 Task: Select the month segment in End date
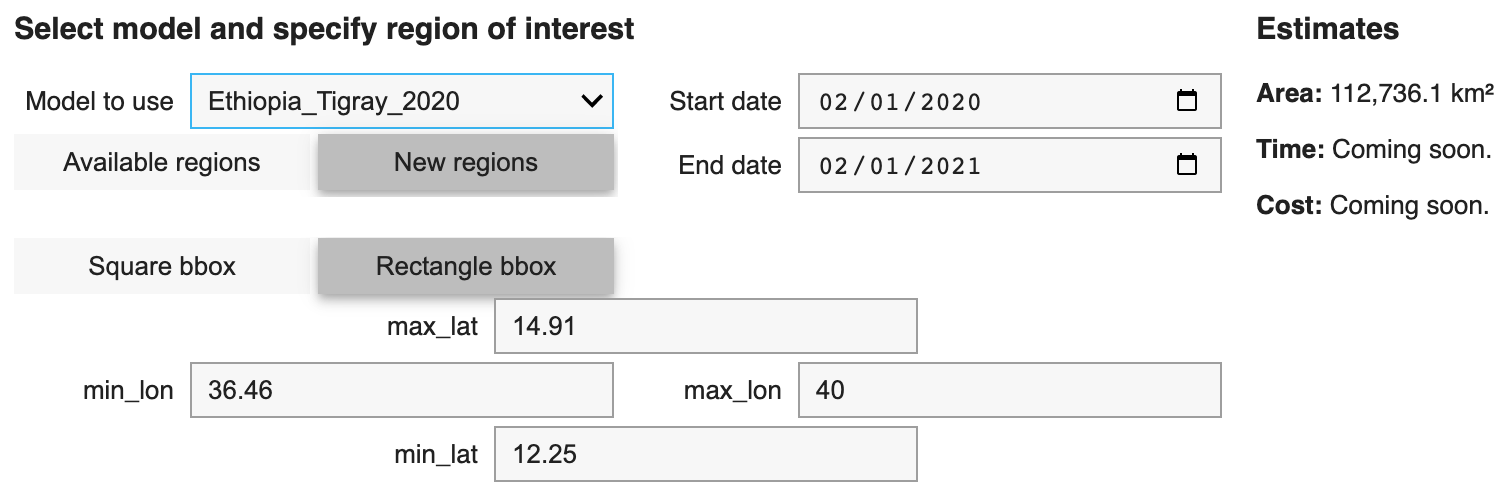point(833,166)
